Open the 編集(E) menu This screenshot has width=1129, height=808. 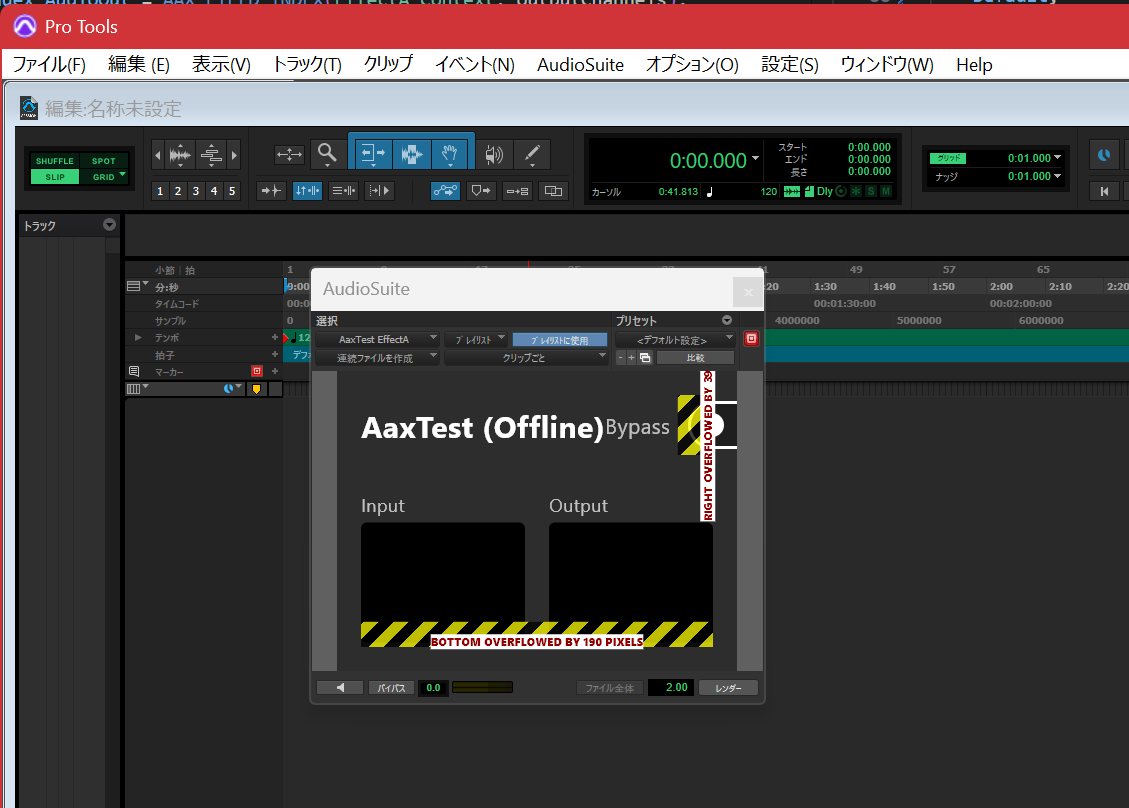(x=139, y=65)
